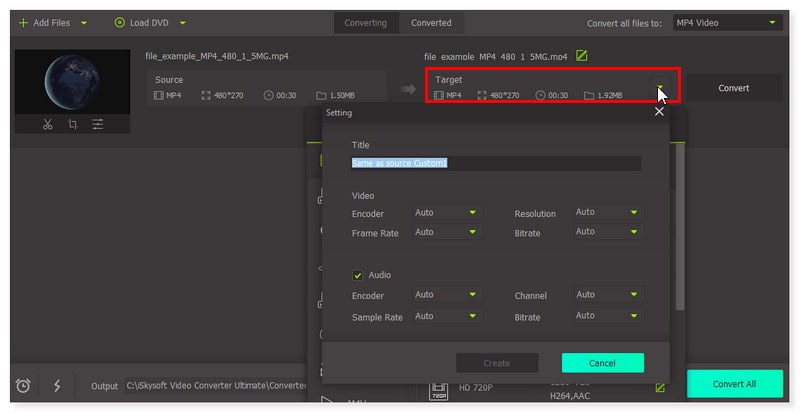Image resolution: width=800 pixels, height=413 pixels.
Task: Close the Setting dialog with X
Action: pyautogui.click(x=659, y=112)
